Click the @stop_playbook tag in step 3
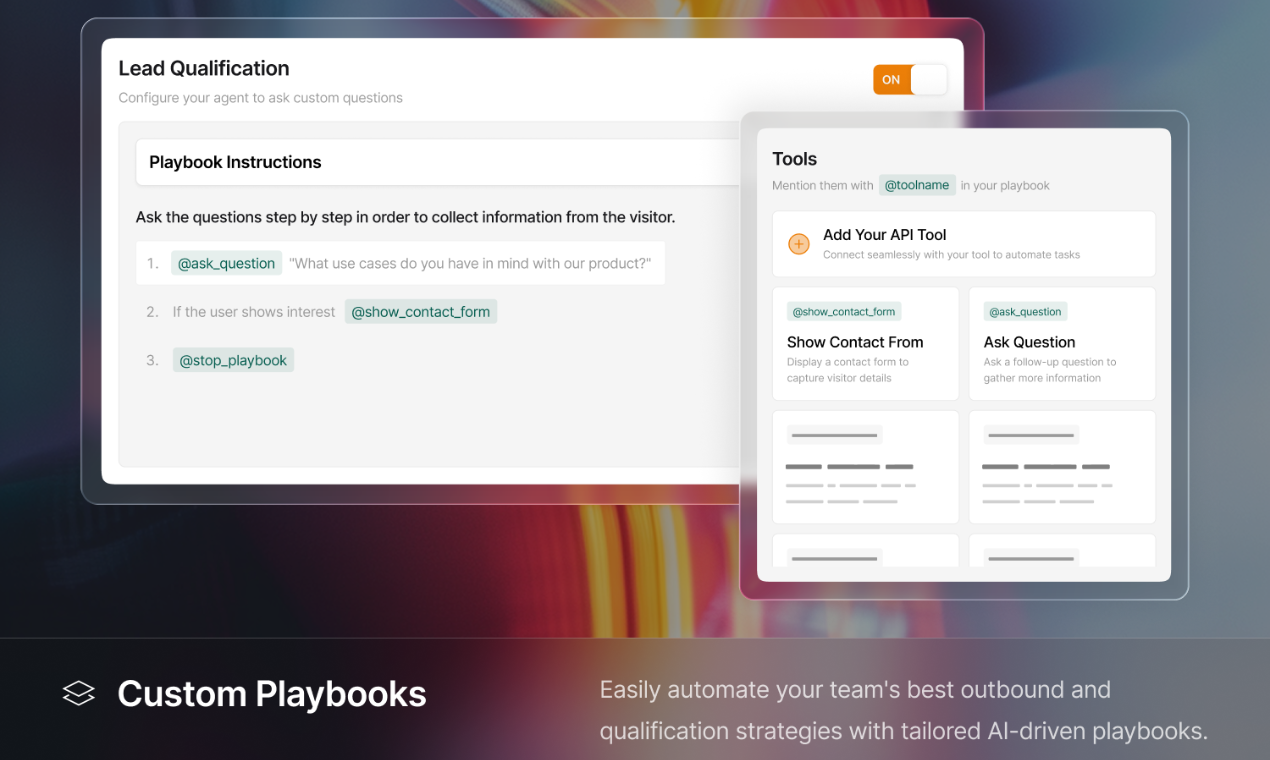Viewport: 1270px width, 760px height. tap(233, 360)
